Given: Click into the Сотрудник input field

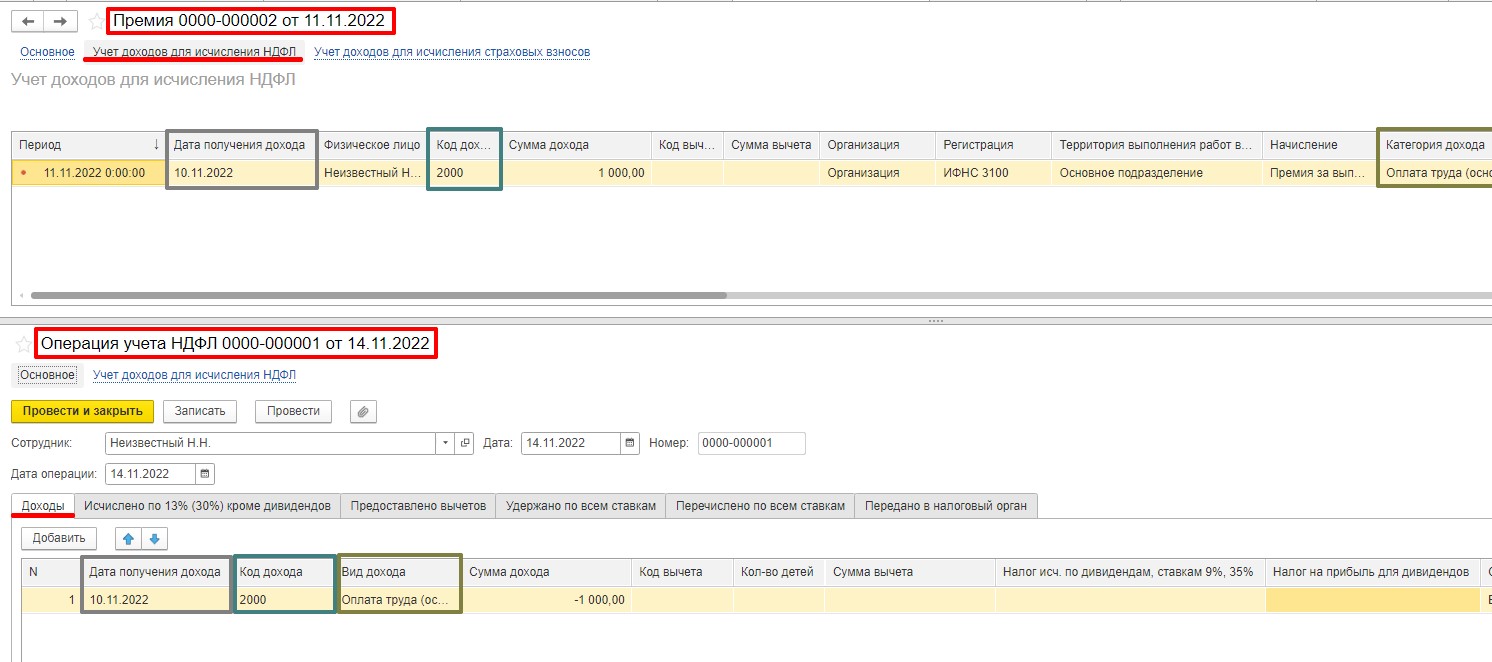Looking at the screenshot, I should pos(271,443).
